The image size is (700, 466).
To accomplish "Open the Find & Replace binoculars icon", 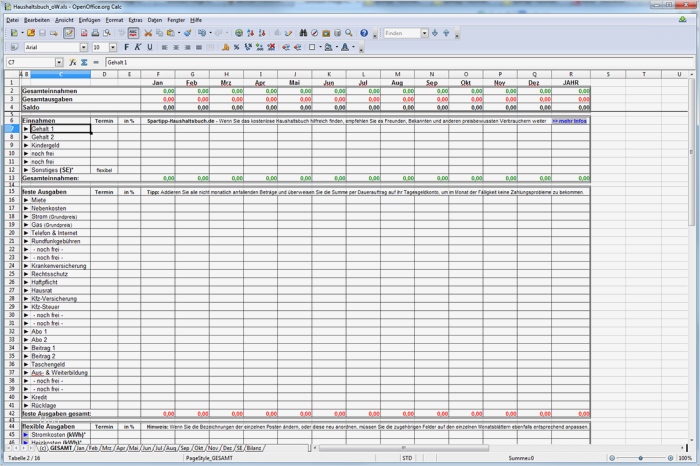I will (303, 33).
